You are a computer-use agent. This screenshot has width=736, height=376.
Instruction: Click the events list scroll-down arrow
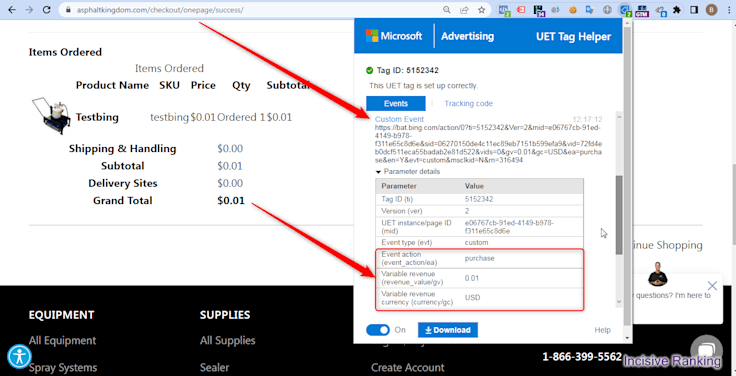tap(619, 302)
